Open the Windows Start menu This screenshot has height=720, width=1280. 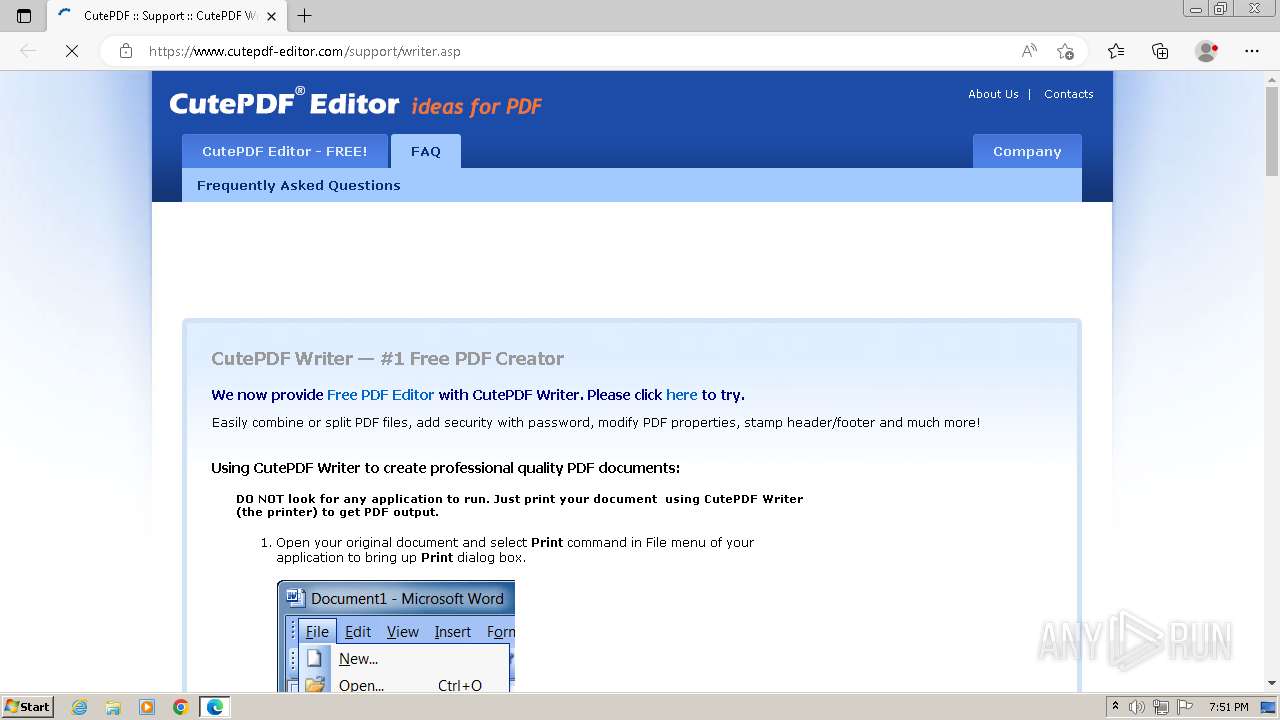pos(27,707)
